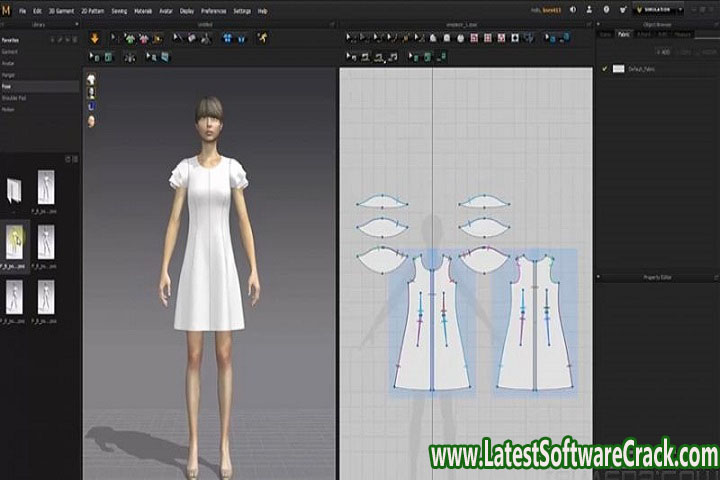Open the Sewing menu
720x480 pixels.
[x=119, y=11]
